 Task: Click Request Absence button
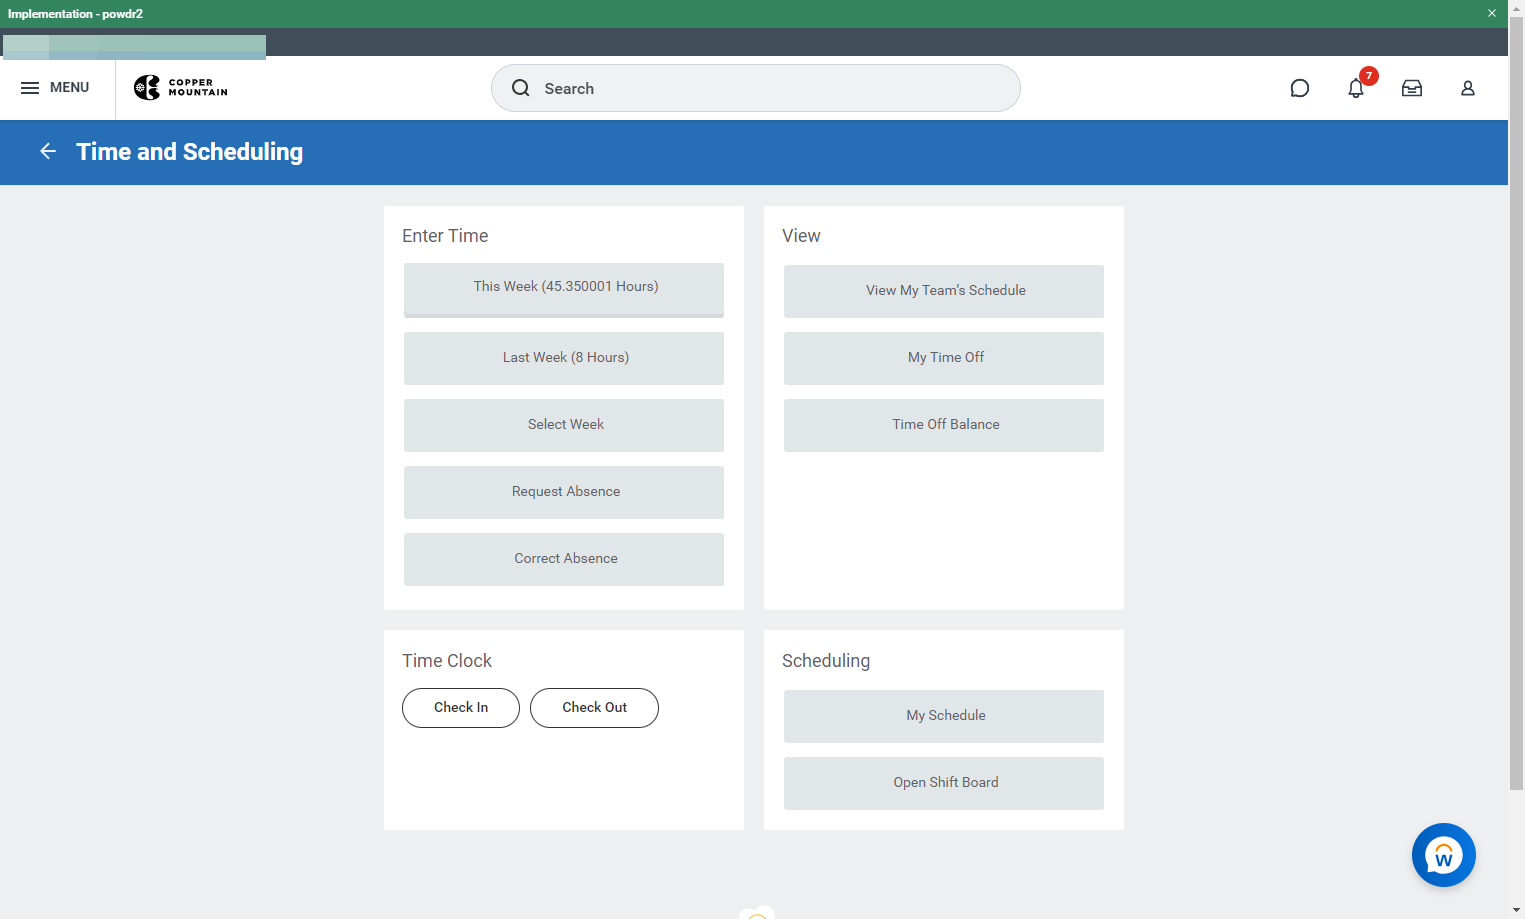[x=564, y=492]
